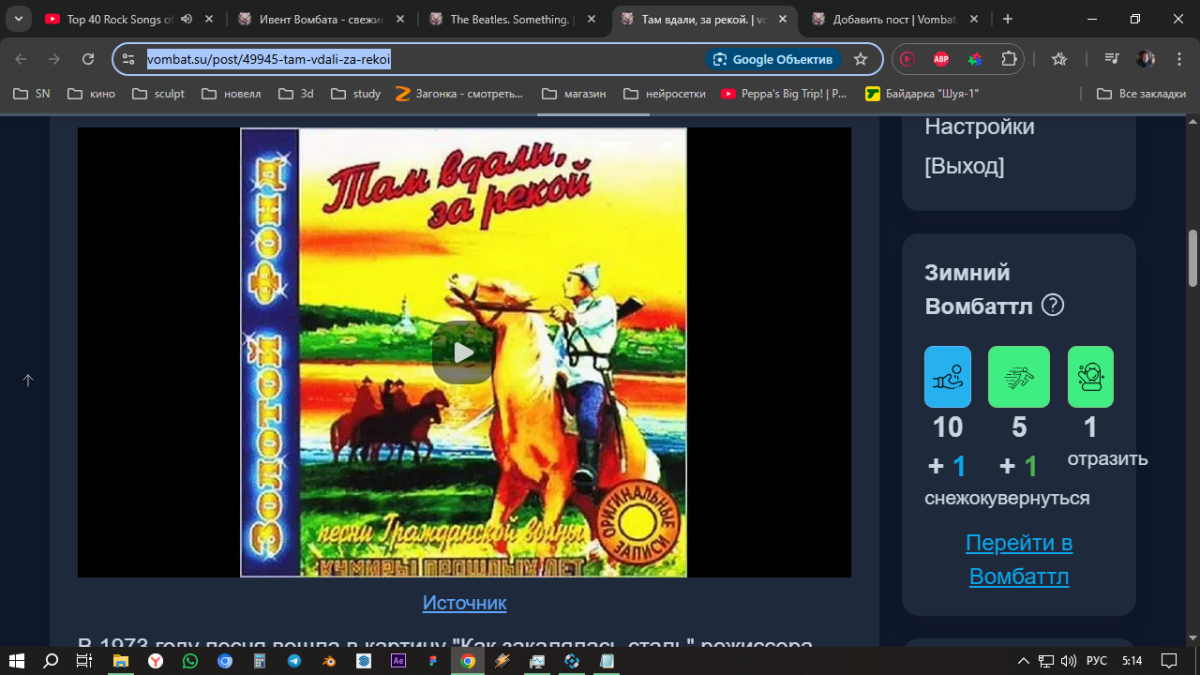Open Telegram from the taskbar
This screenshot has height=675, width=1200.
pos(294,661)
